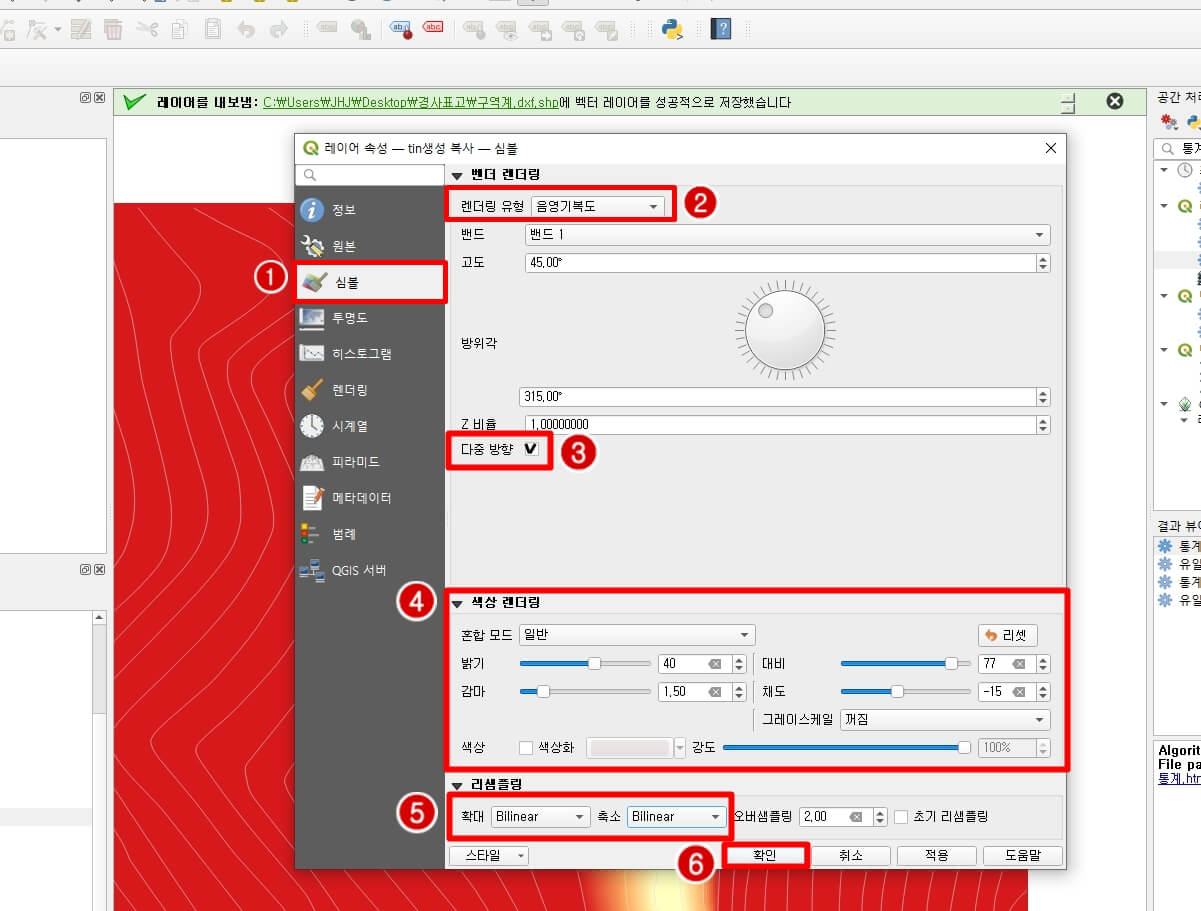This screenshot has height=911, width=1201.
Task: Open the 축소 resampling dropdown set to Bilinear
Action: pos(676,817)
